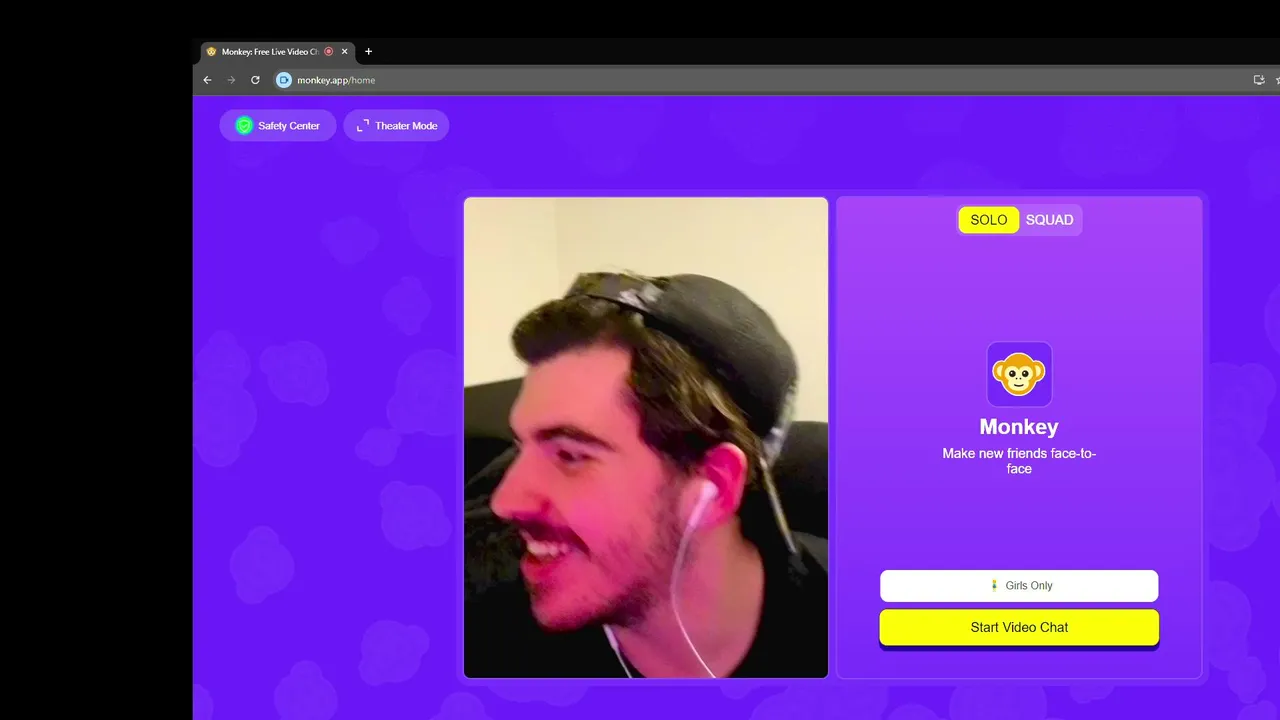Close the Monkey browser tab

pos(345,51)
